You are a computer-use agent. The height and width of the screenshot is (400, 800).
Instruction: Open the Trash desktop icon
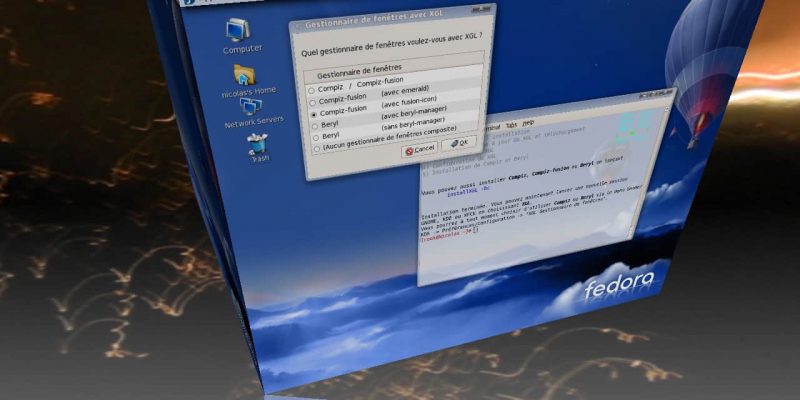(x=257, y=143)
